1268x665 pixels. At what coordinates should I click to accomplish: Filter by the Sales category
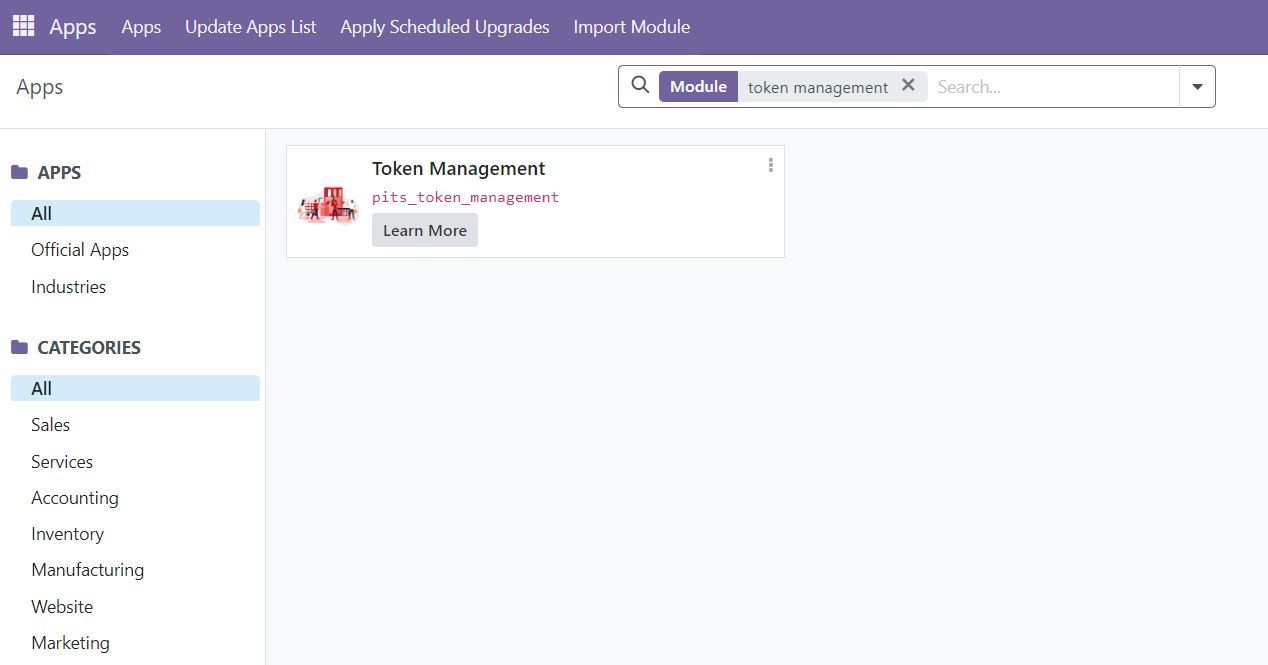[50, 425]
